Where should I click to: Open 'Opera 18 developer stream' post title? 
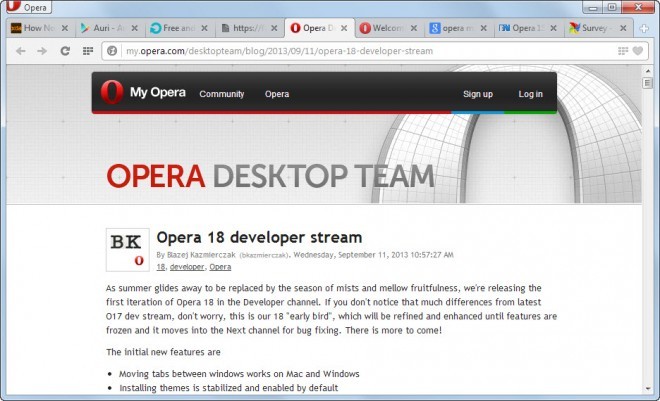[x=259, y=237]
